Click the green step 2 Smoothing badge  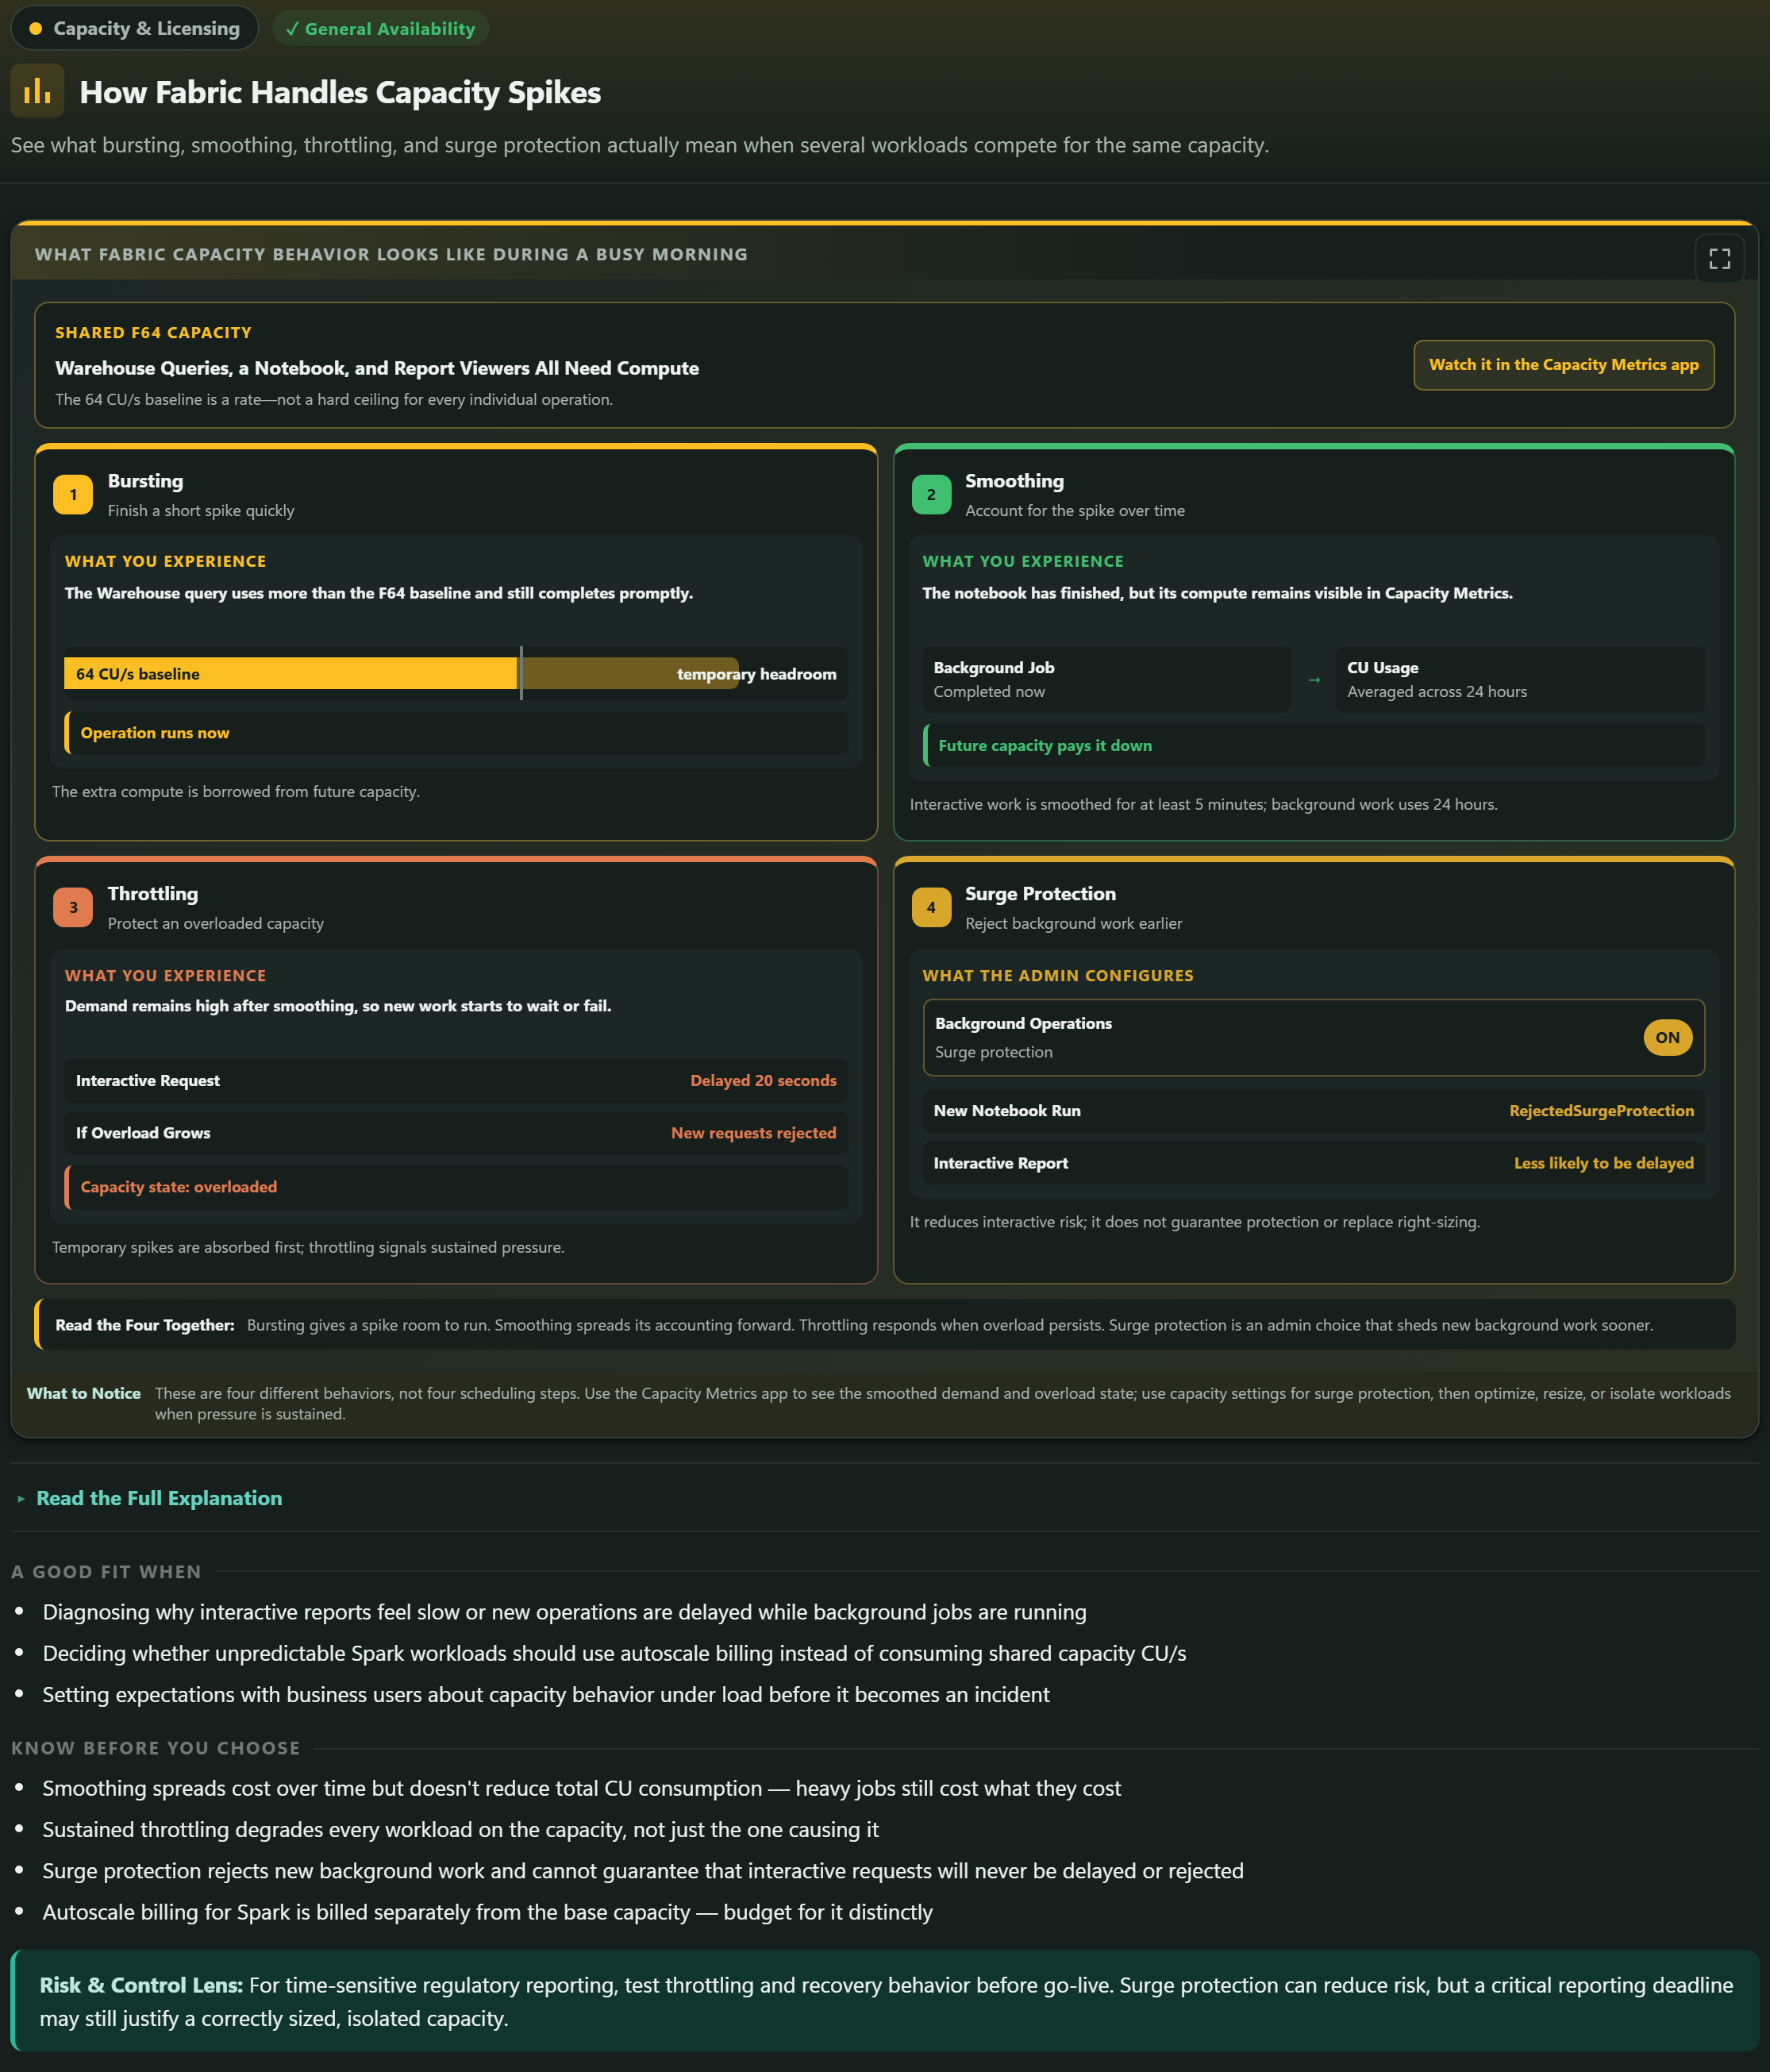[x=931, y=494]
